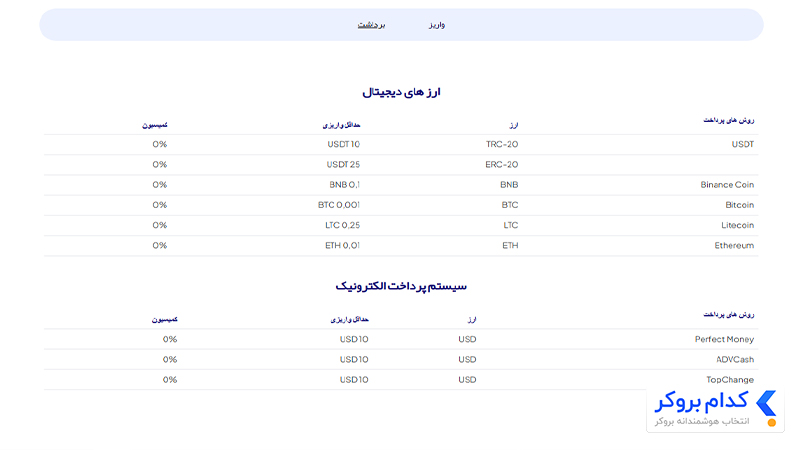Screen dimensions: 800x450
Task: Select the TopChange payment method
Action: [730, 380]
